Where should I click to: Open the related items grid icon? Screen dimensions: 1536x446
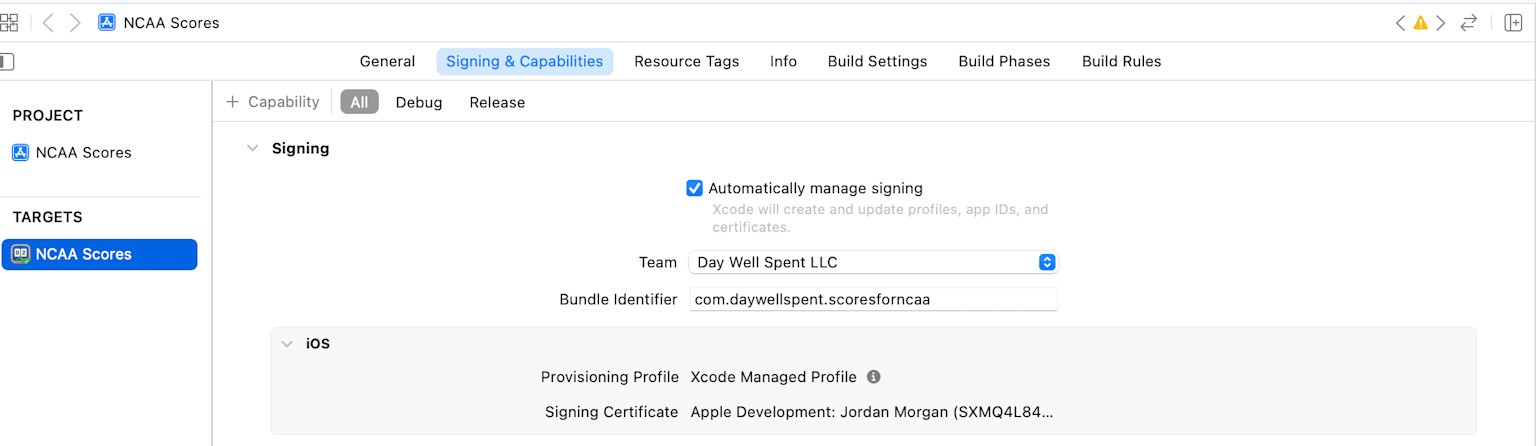pos(9,22)
